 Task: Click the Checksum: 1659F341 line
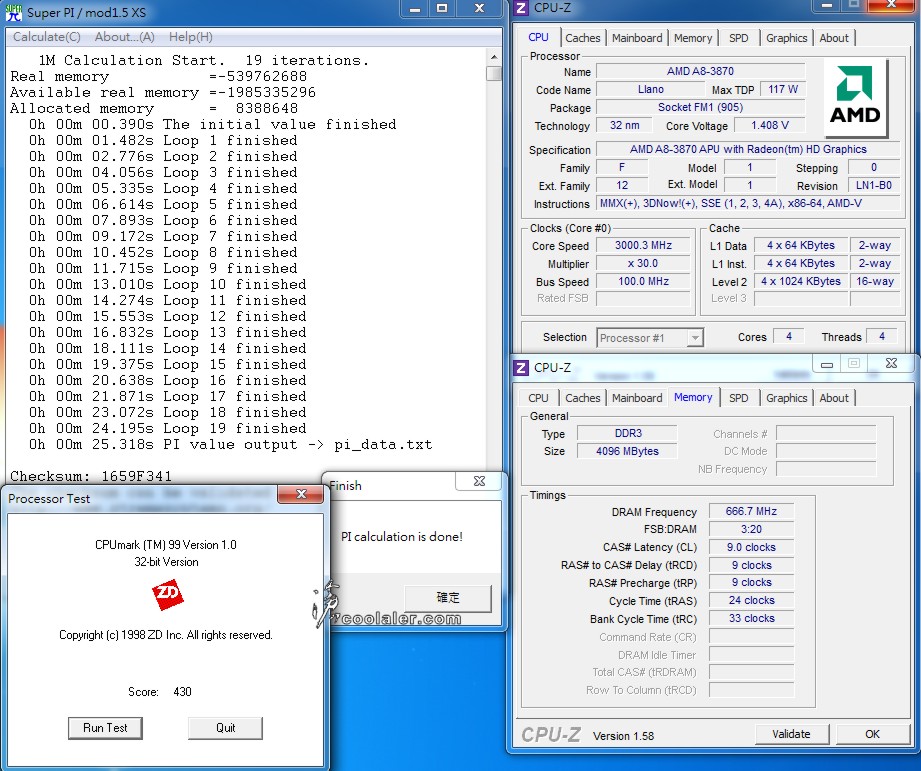91,476
